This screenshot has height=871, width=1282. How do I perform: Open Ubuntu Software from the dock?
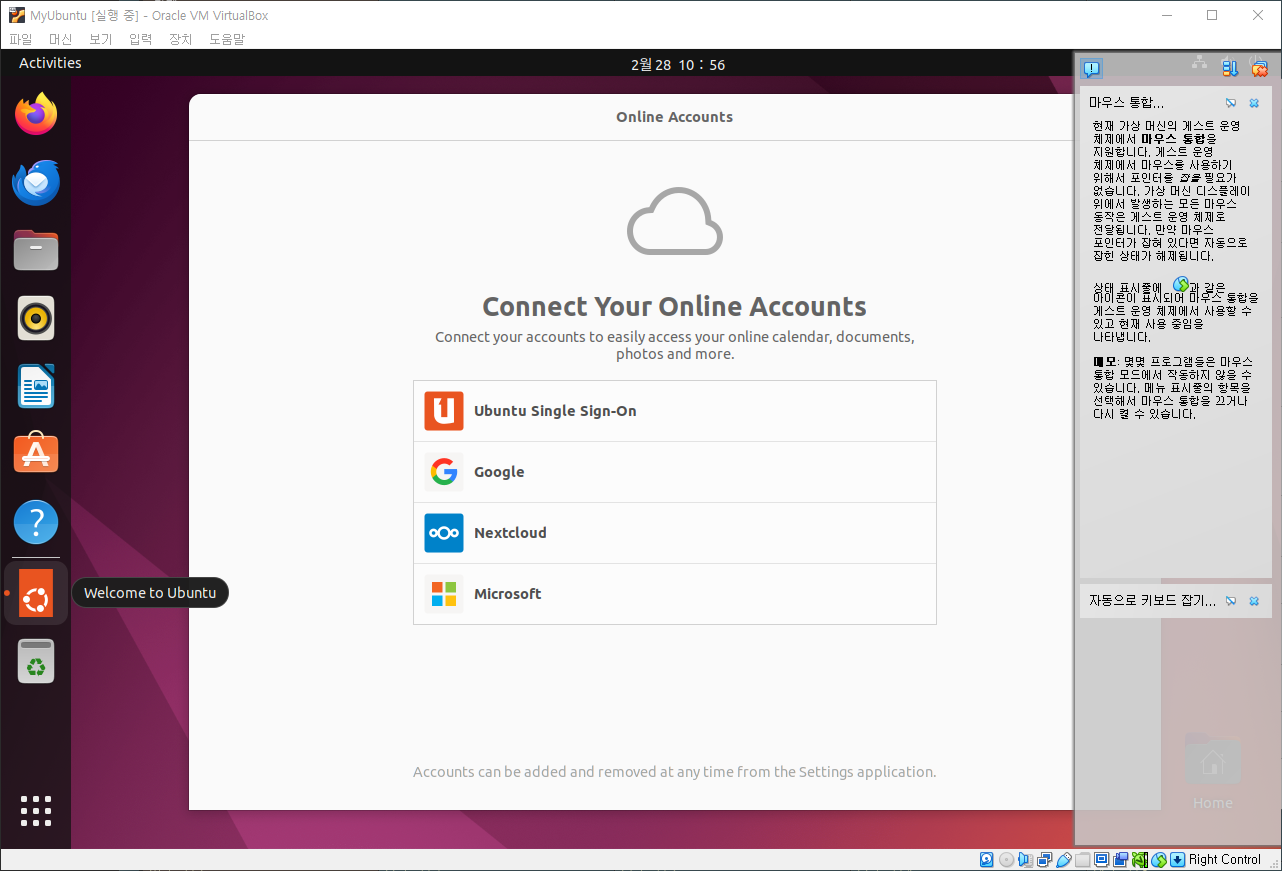point(36,453)
